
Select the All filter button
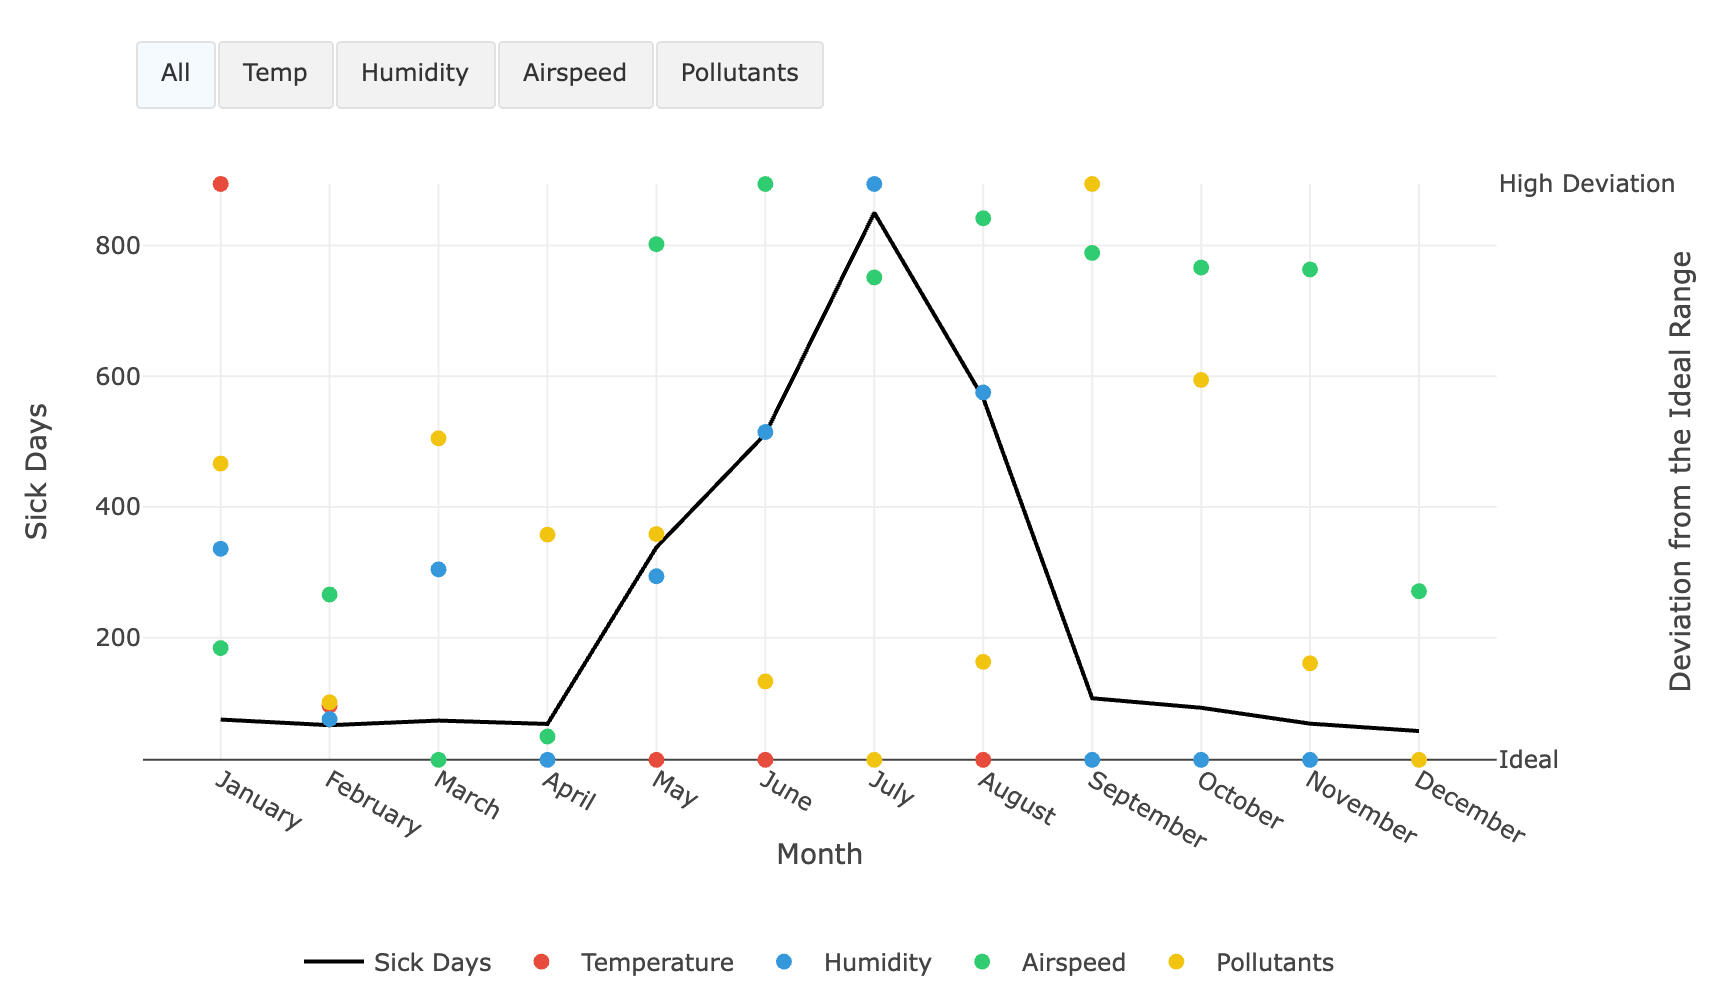pyautogui.click(x=176, y=74)
